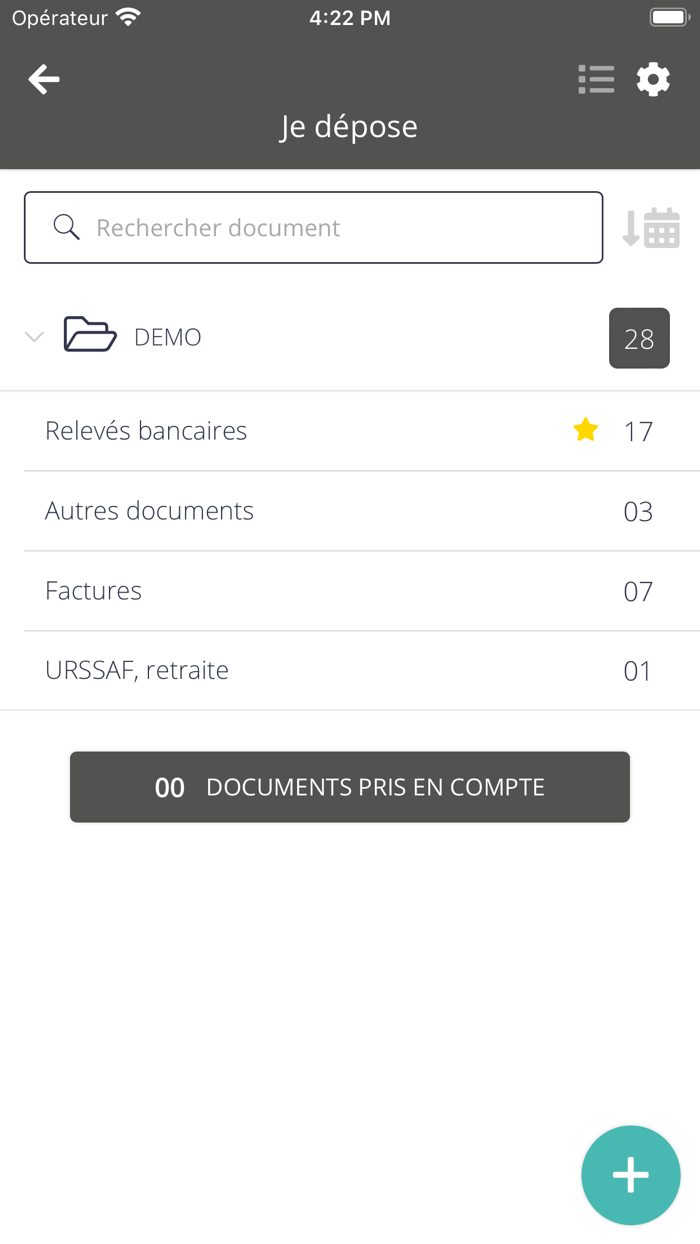
Task: Tap the Rechercher document search field
Action: [x=300, y=227]
